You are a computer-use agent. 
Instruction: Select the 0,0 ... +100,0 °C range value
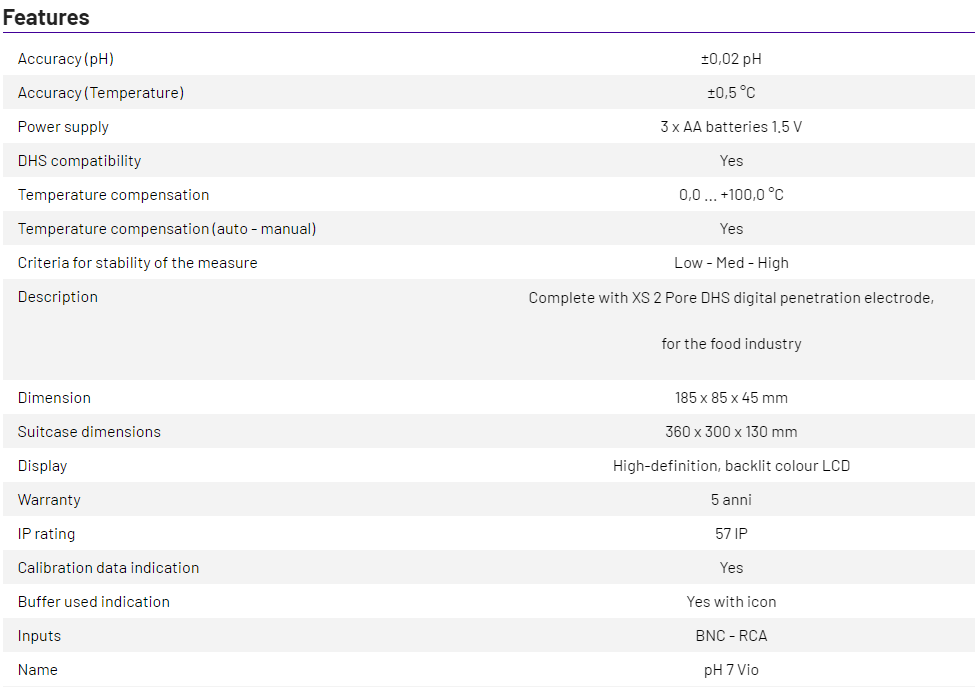pyautogui.click(x=731, y=195)
